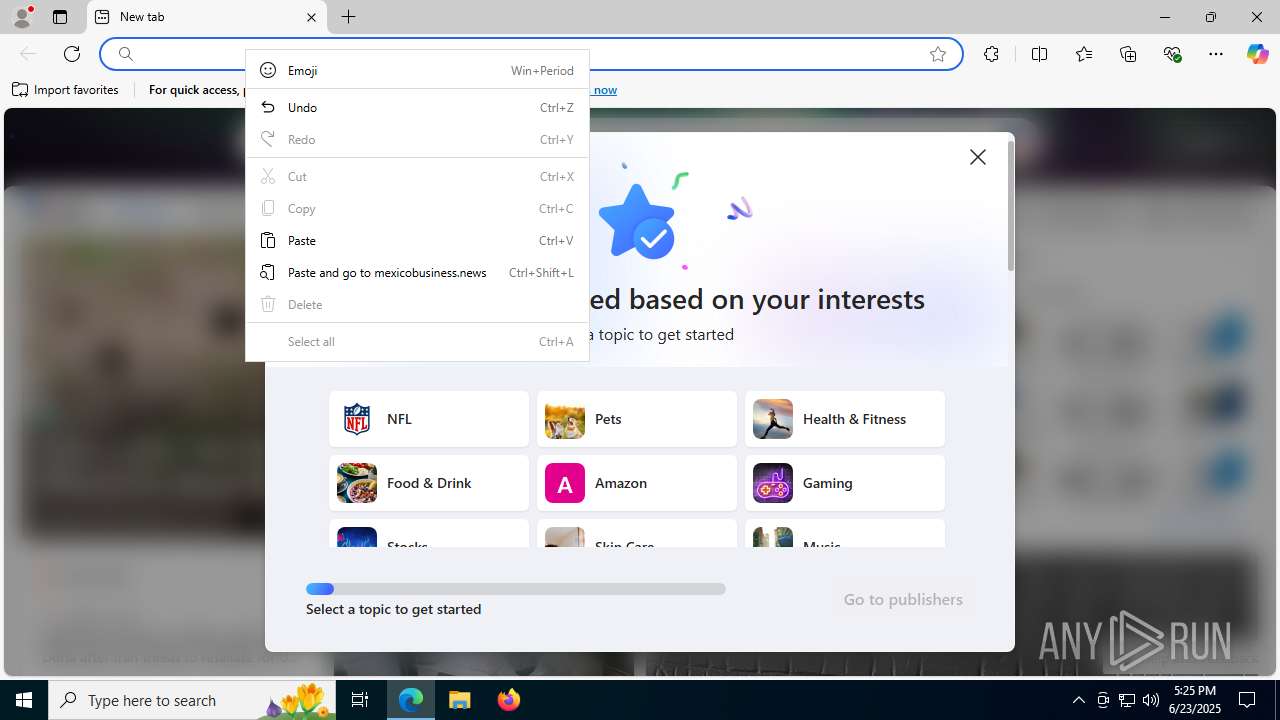Open a new tab with plus icon
This screenshot has height=720, width=1280.
coord(348,17)
